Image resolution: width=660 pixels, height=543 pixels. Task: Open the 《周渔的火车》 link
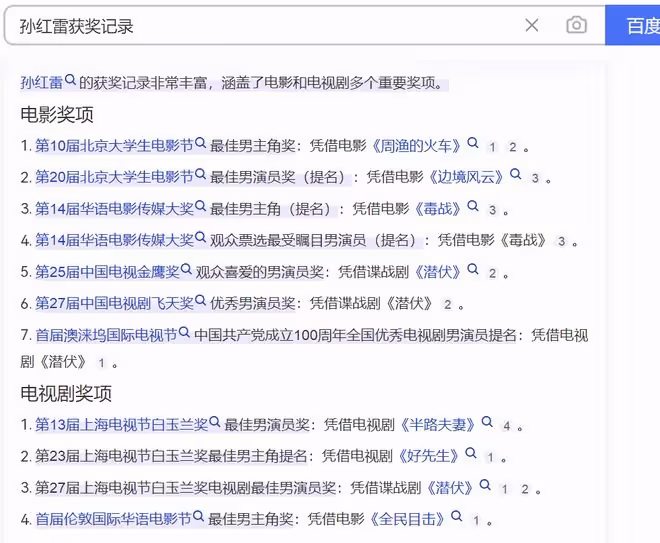(x=417, y=146)
